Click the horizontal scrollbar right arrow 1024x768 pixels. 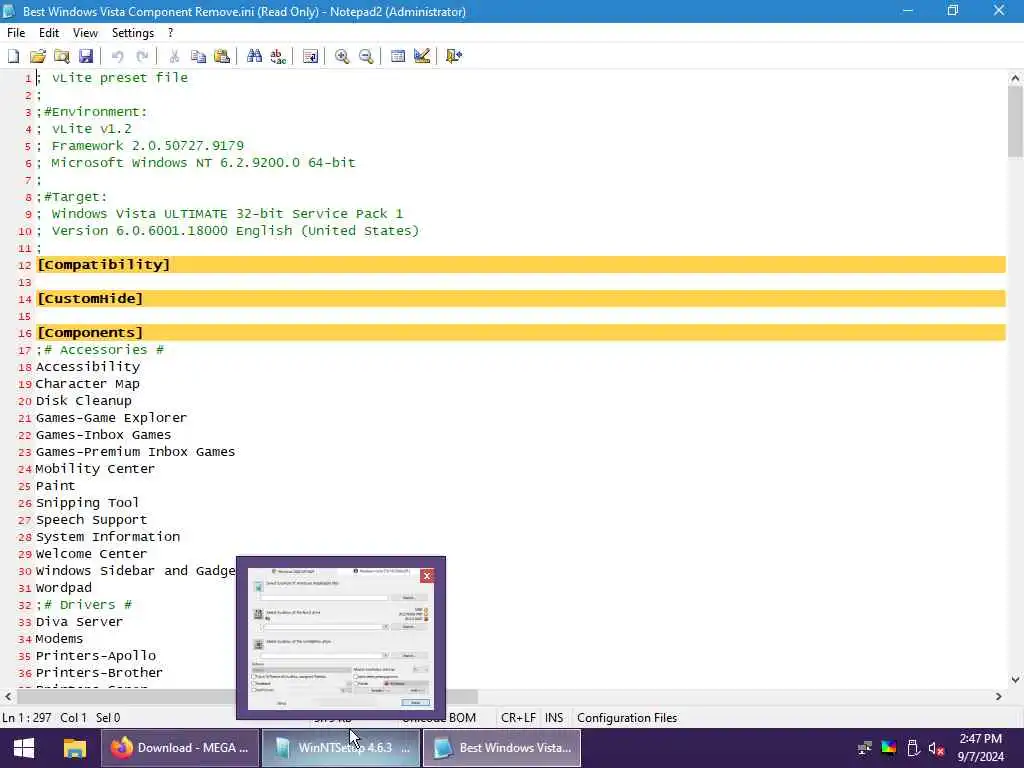coord(999,697)
